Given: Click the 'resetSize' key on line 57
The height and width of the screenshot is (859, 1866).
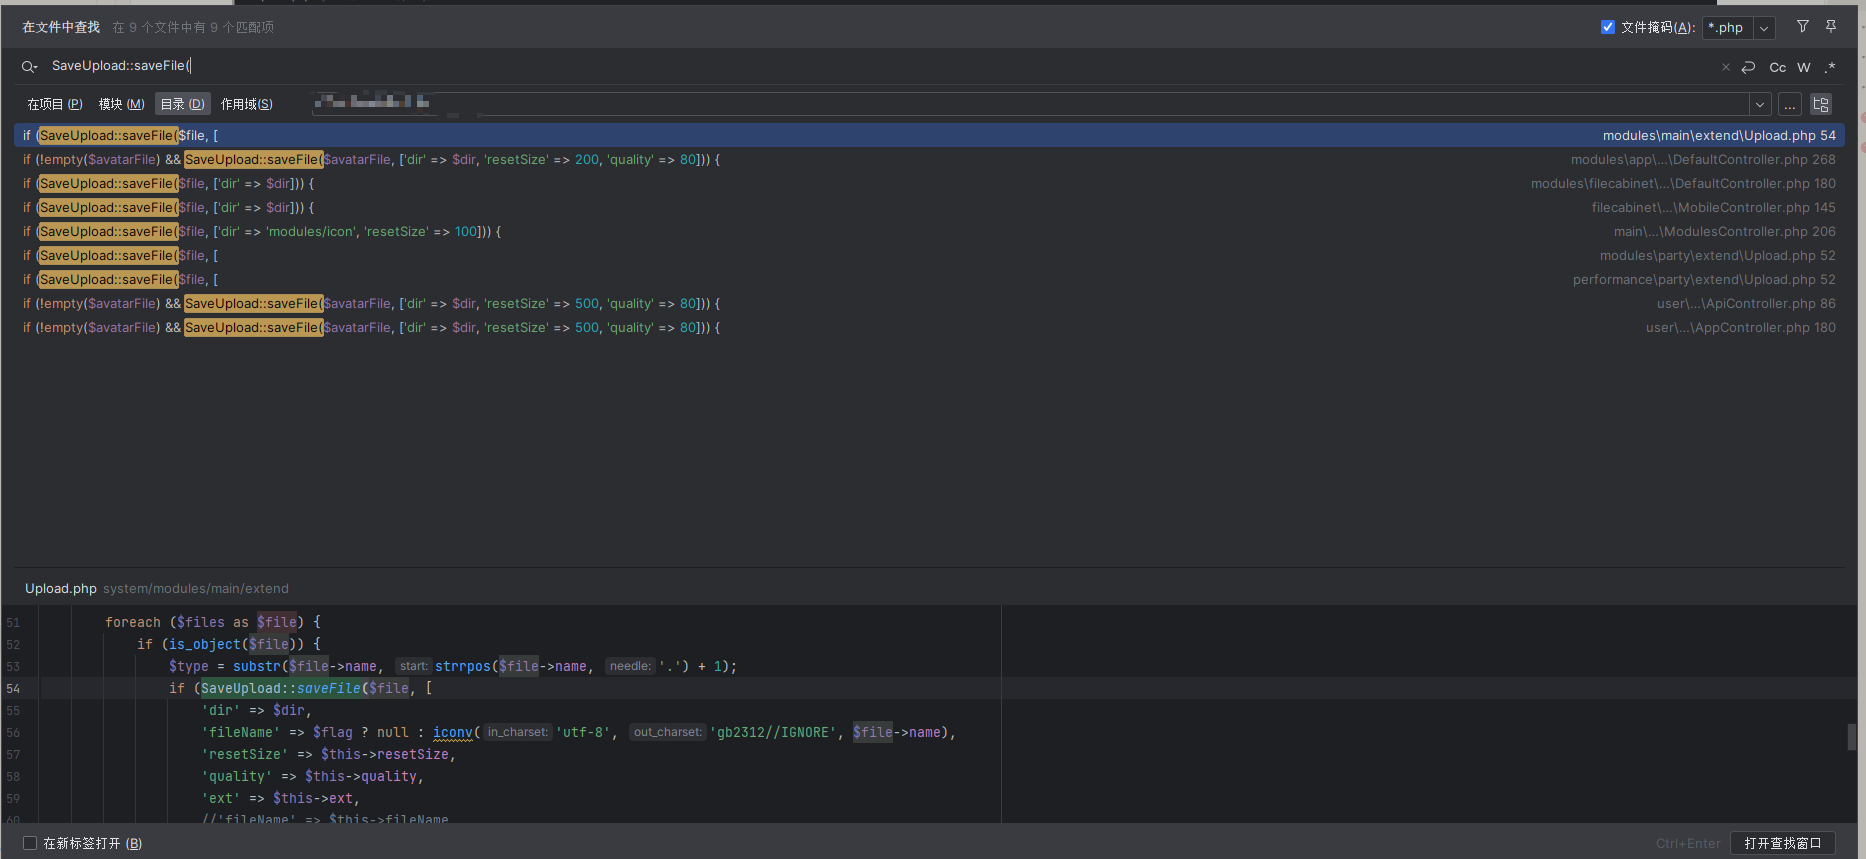Looking at the screenshot, I should (245, 754).
